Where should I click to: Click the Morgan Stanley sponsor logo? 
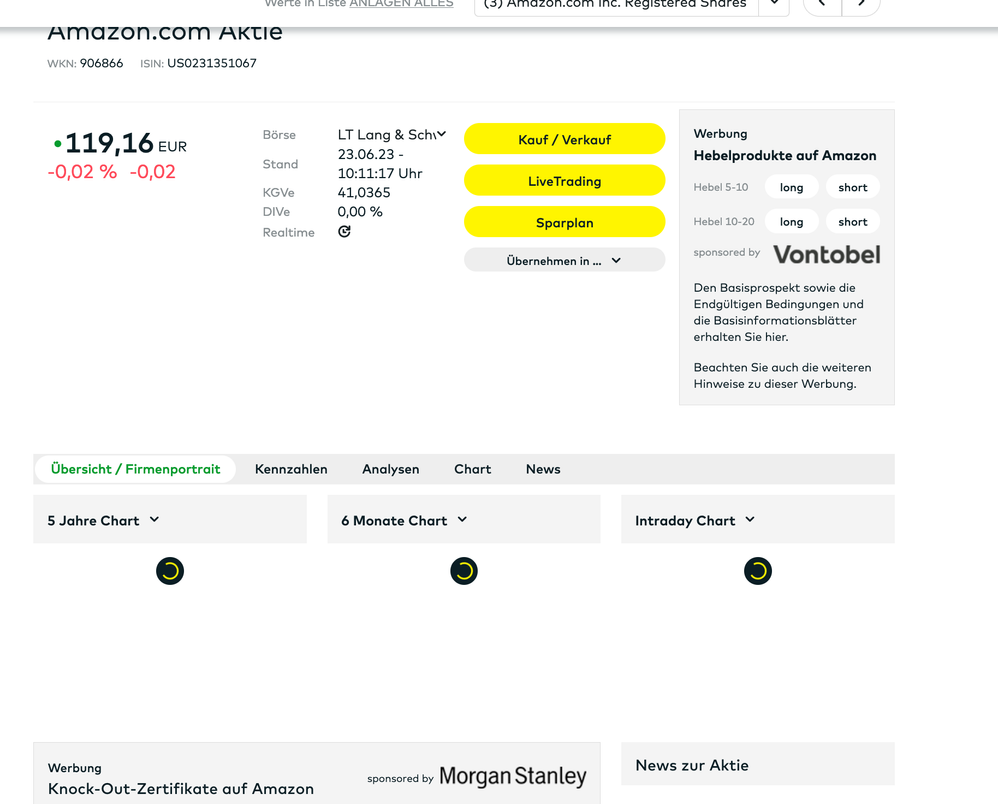[512, 776]
